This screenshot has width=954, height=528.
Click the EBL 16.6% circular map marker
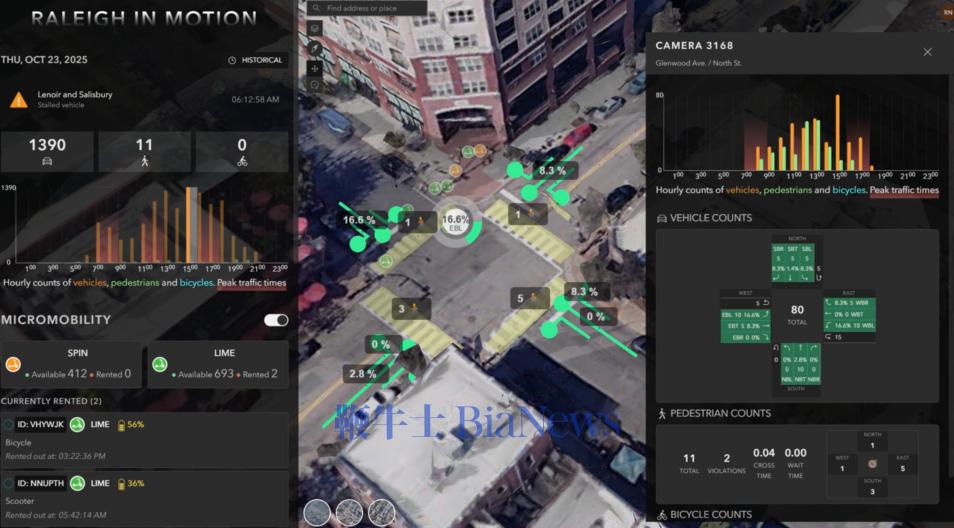[456, 221]
